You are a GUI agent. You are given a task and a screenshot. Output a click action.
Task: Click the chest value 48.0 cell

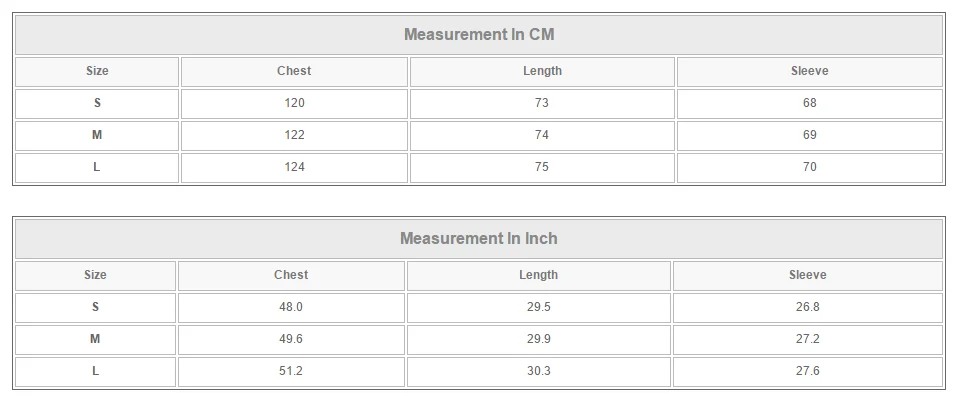[x=291, y=308]
